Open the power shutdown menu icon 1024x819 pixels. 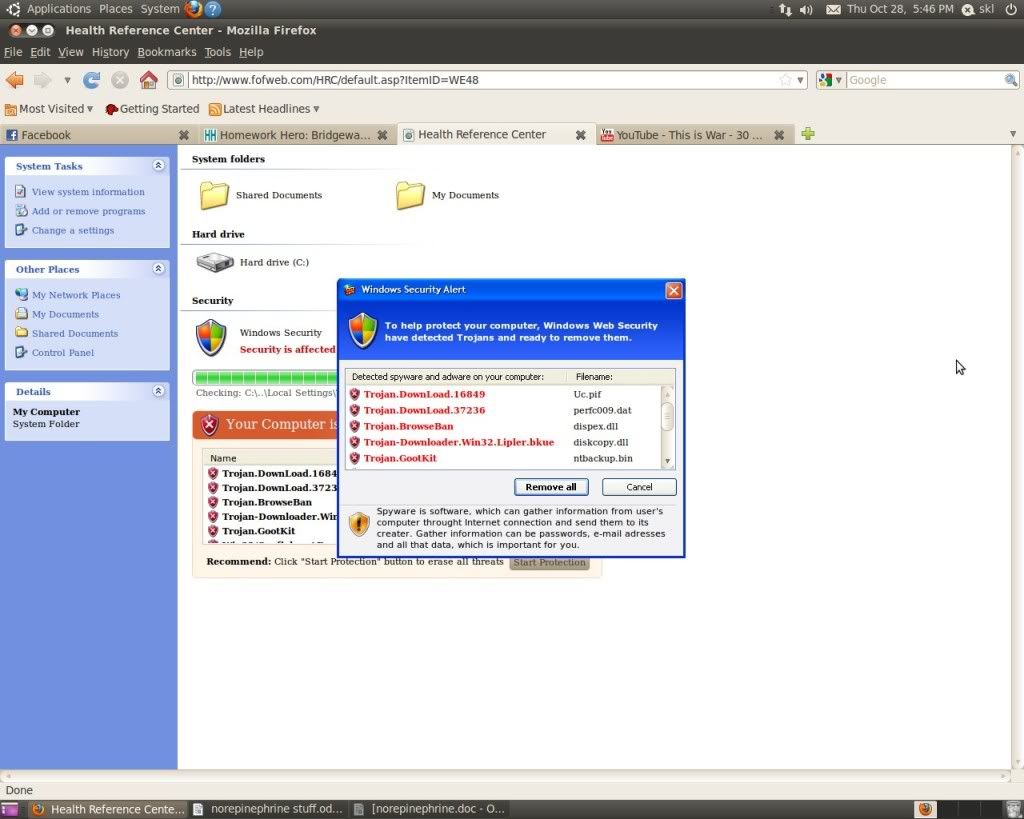(x=1010, y=9)
